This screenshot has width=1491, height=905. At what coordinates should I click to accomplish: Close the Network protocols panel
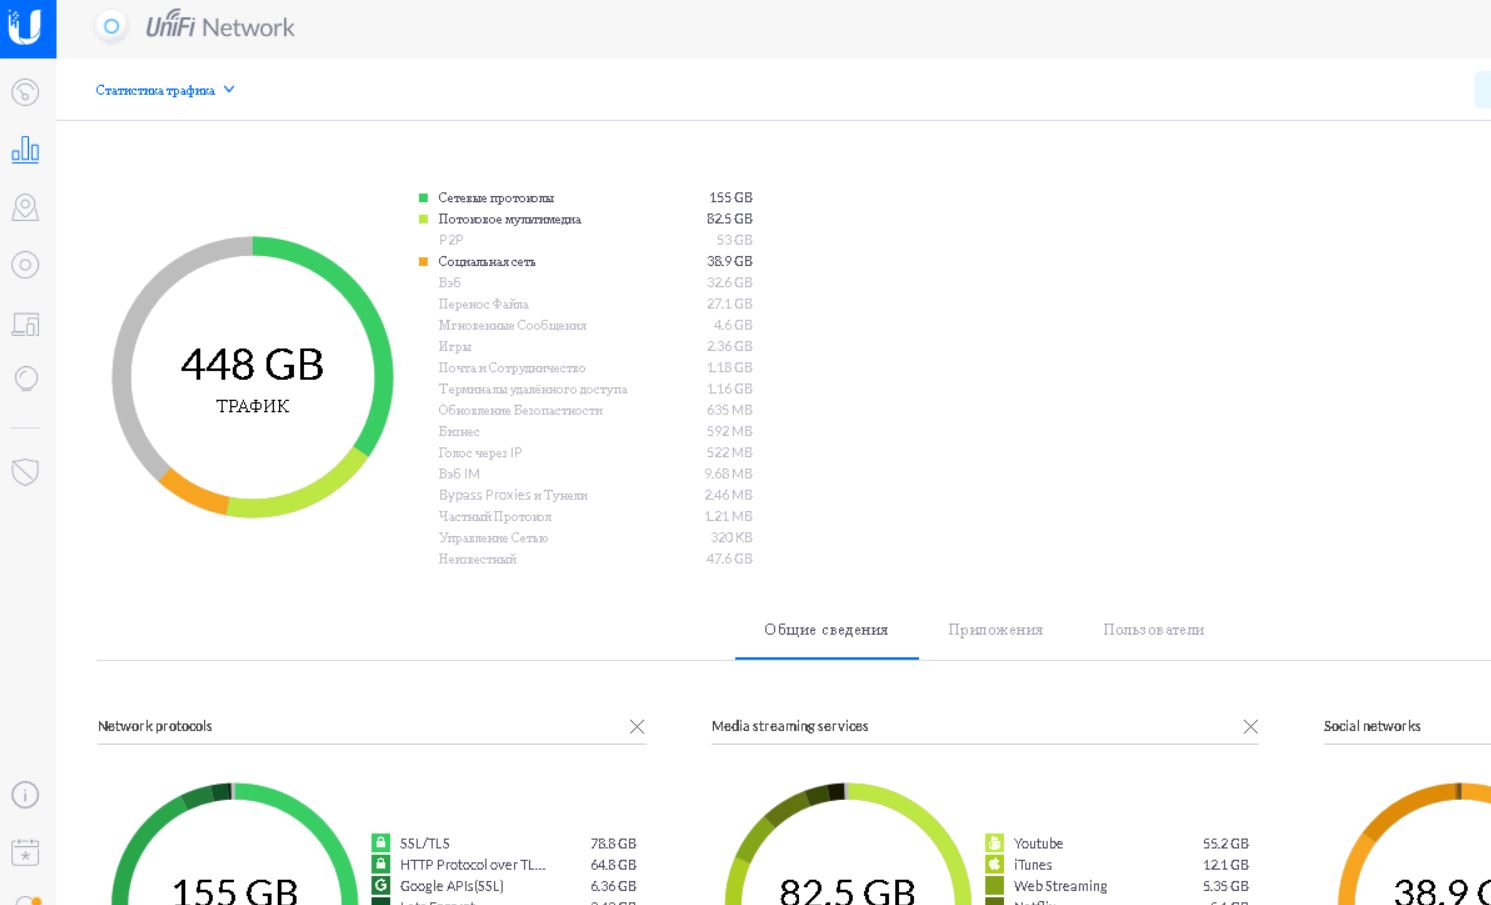[x=637, y=727]
